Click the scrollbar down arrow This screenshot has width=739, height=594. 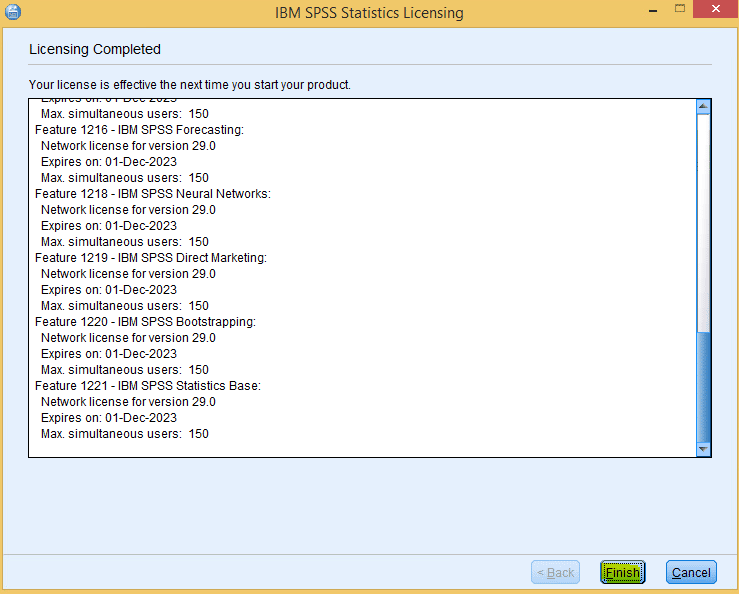click(x=703, y=449)
